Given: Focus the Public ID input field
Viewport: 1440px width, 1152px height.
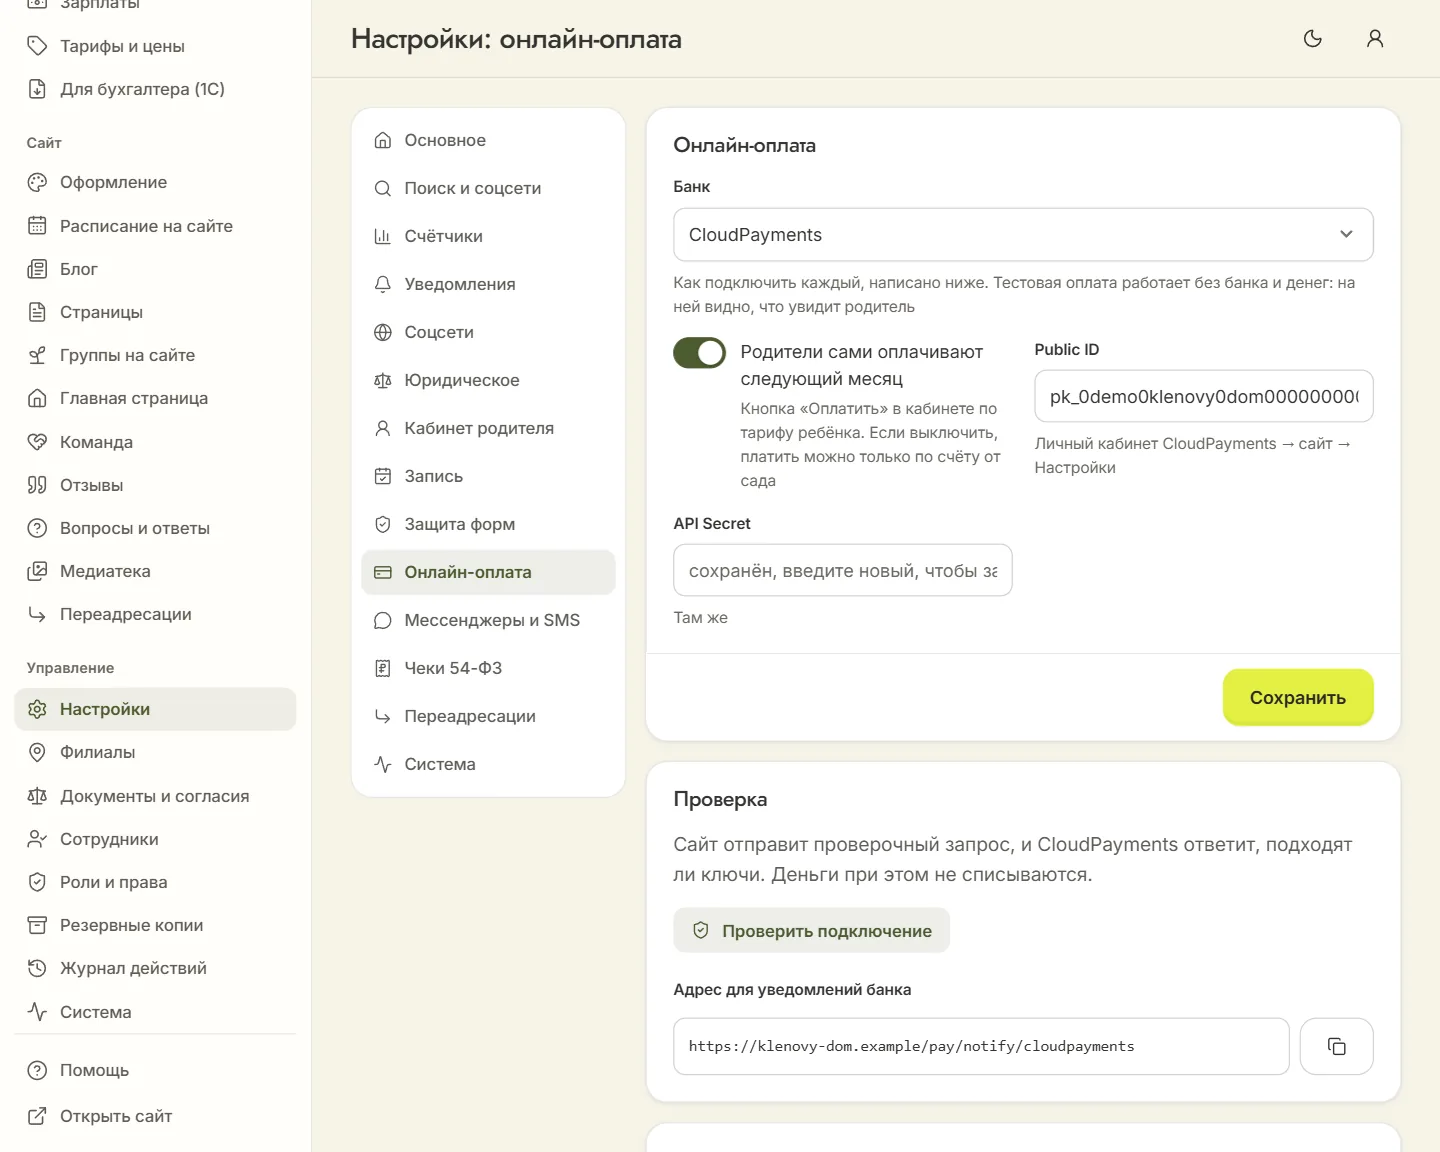Looking at the screenshot, I should pyautogui.click(x=1203, y=396).
